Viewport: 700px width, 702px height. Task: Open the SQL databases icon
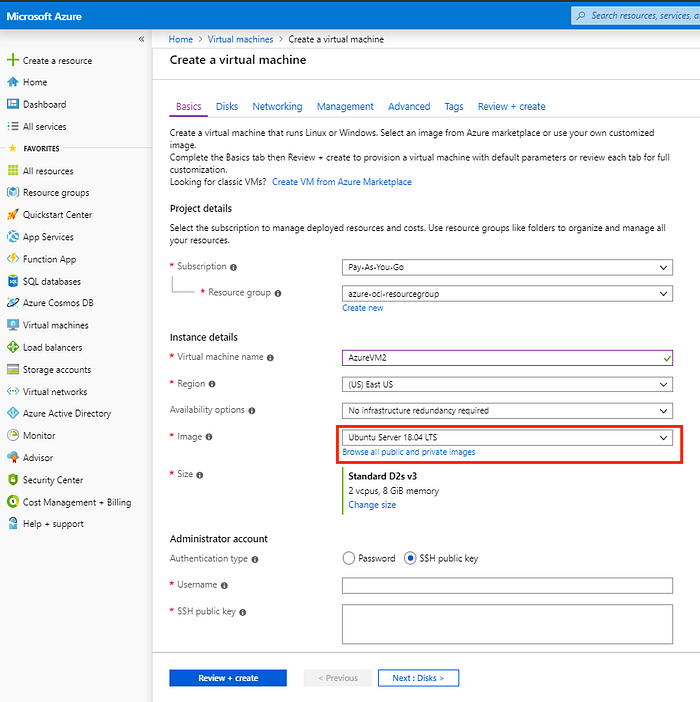click(x=13, y=281)
